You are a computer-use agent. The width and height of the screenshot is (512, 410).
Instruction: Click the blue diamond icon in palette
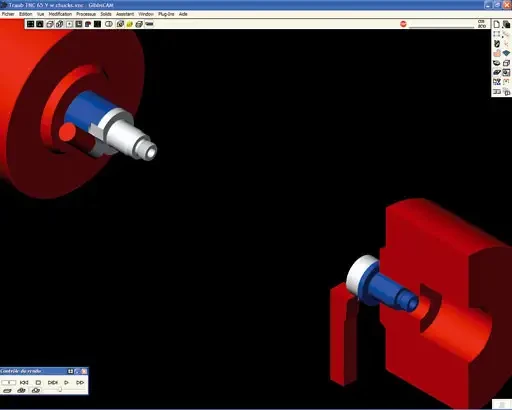point(506,53)
